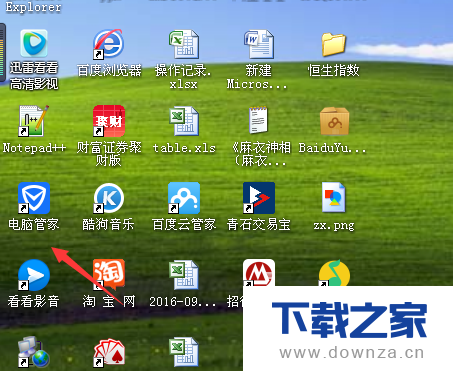This screenshot has width=453, height=371.
Task: Click the 电脑管家 icon label
Action: click(34, 225)
